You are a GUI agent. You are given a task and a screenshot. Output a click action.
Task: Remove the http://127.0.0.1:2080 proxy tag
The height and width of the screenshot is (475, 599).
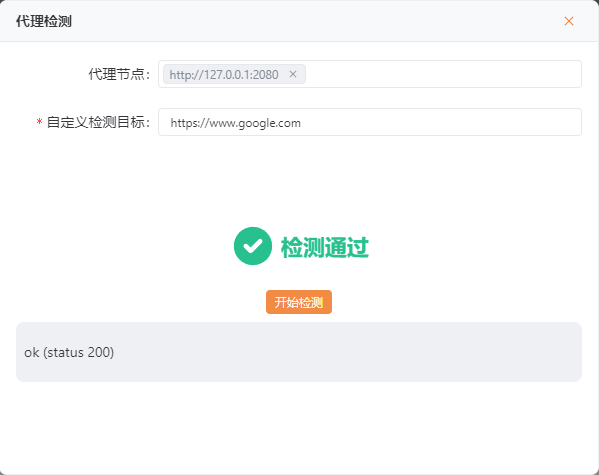(293, 74)
